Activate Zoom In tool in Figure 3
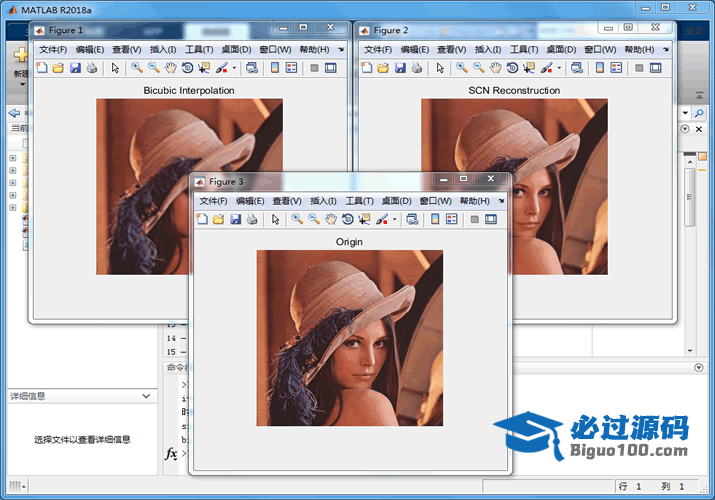The height and width of the screenshot is (500, 715). click(297, 219)
